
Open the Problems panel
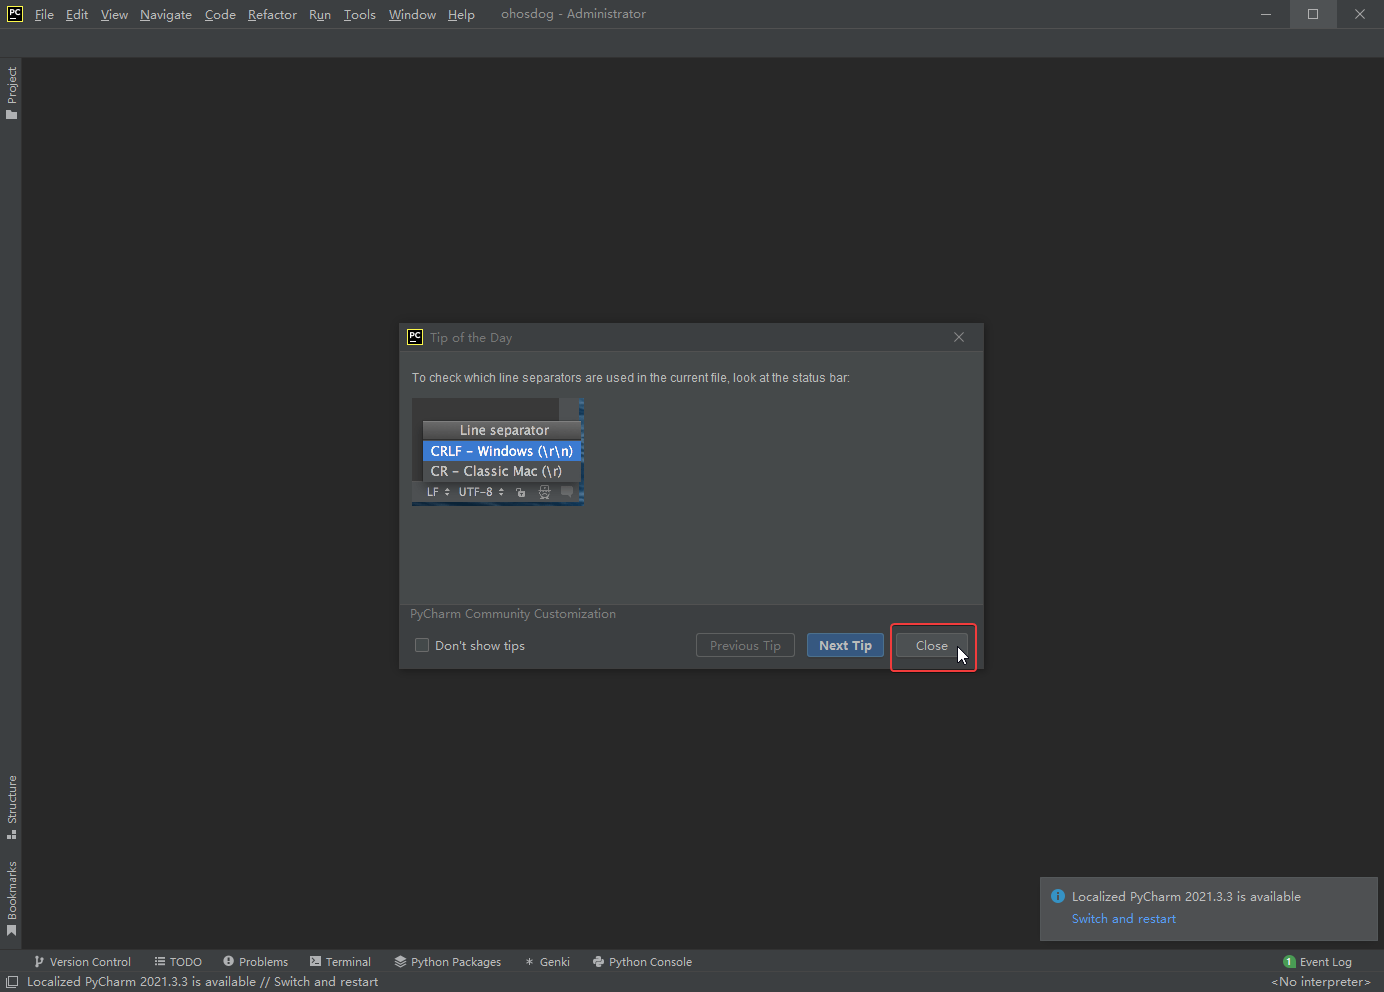pos(255,962)
